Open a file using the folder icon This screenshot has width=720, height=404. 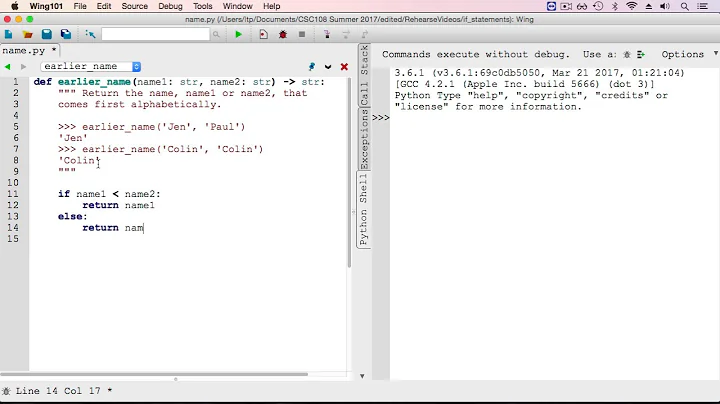pos(28,34)
